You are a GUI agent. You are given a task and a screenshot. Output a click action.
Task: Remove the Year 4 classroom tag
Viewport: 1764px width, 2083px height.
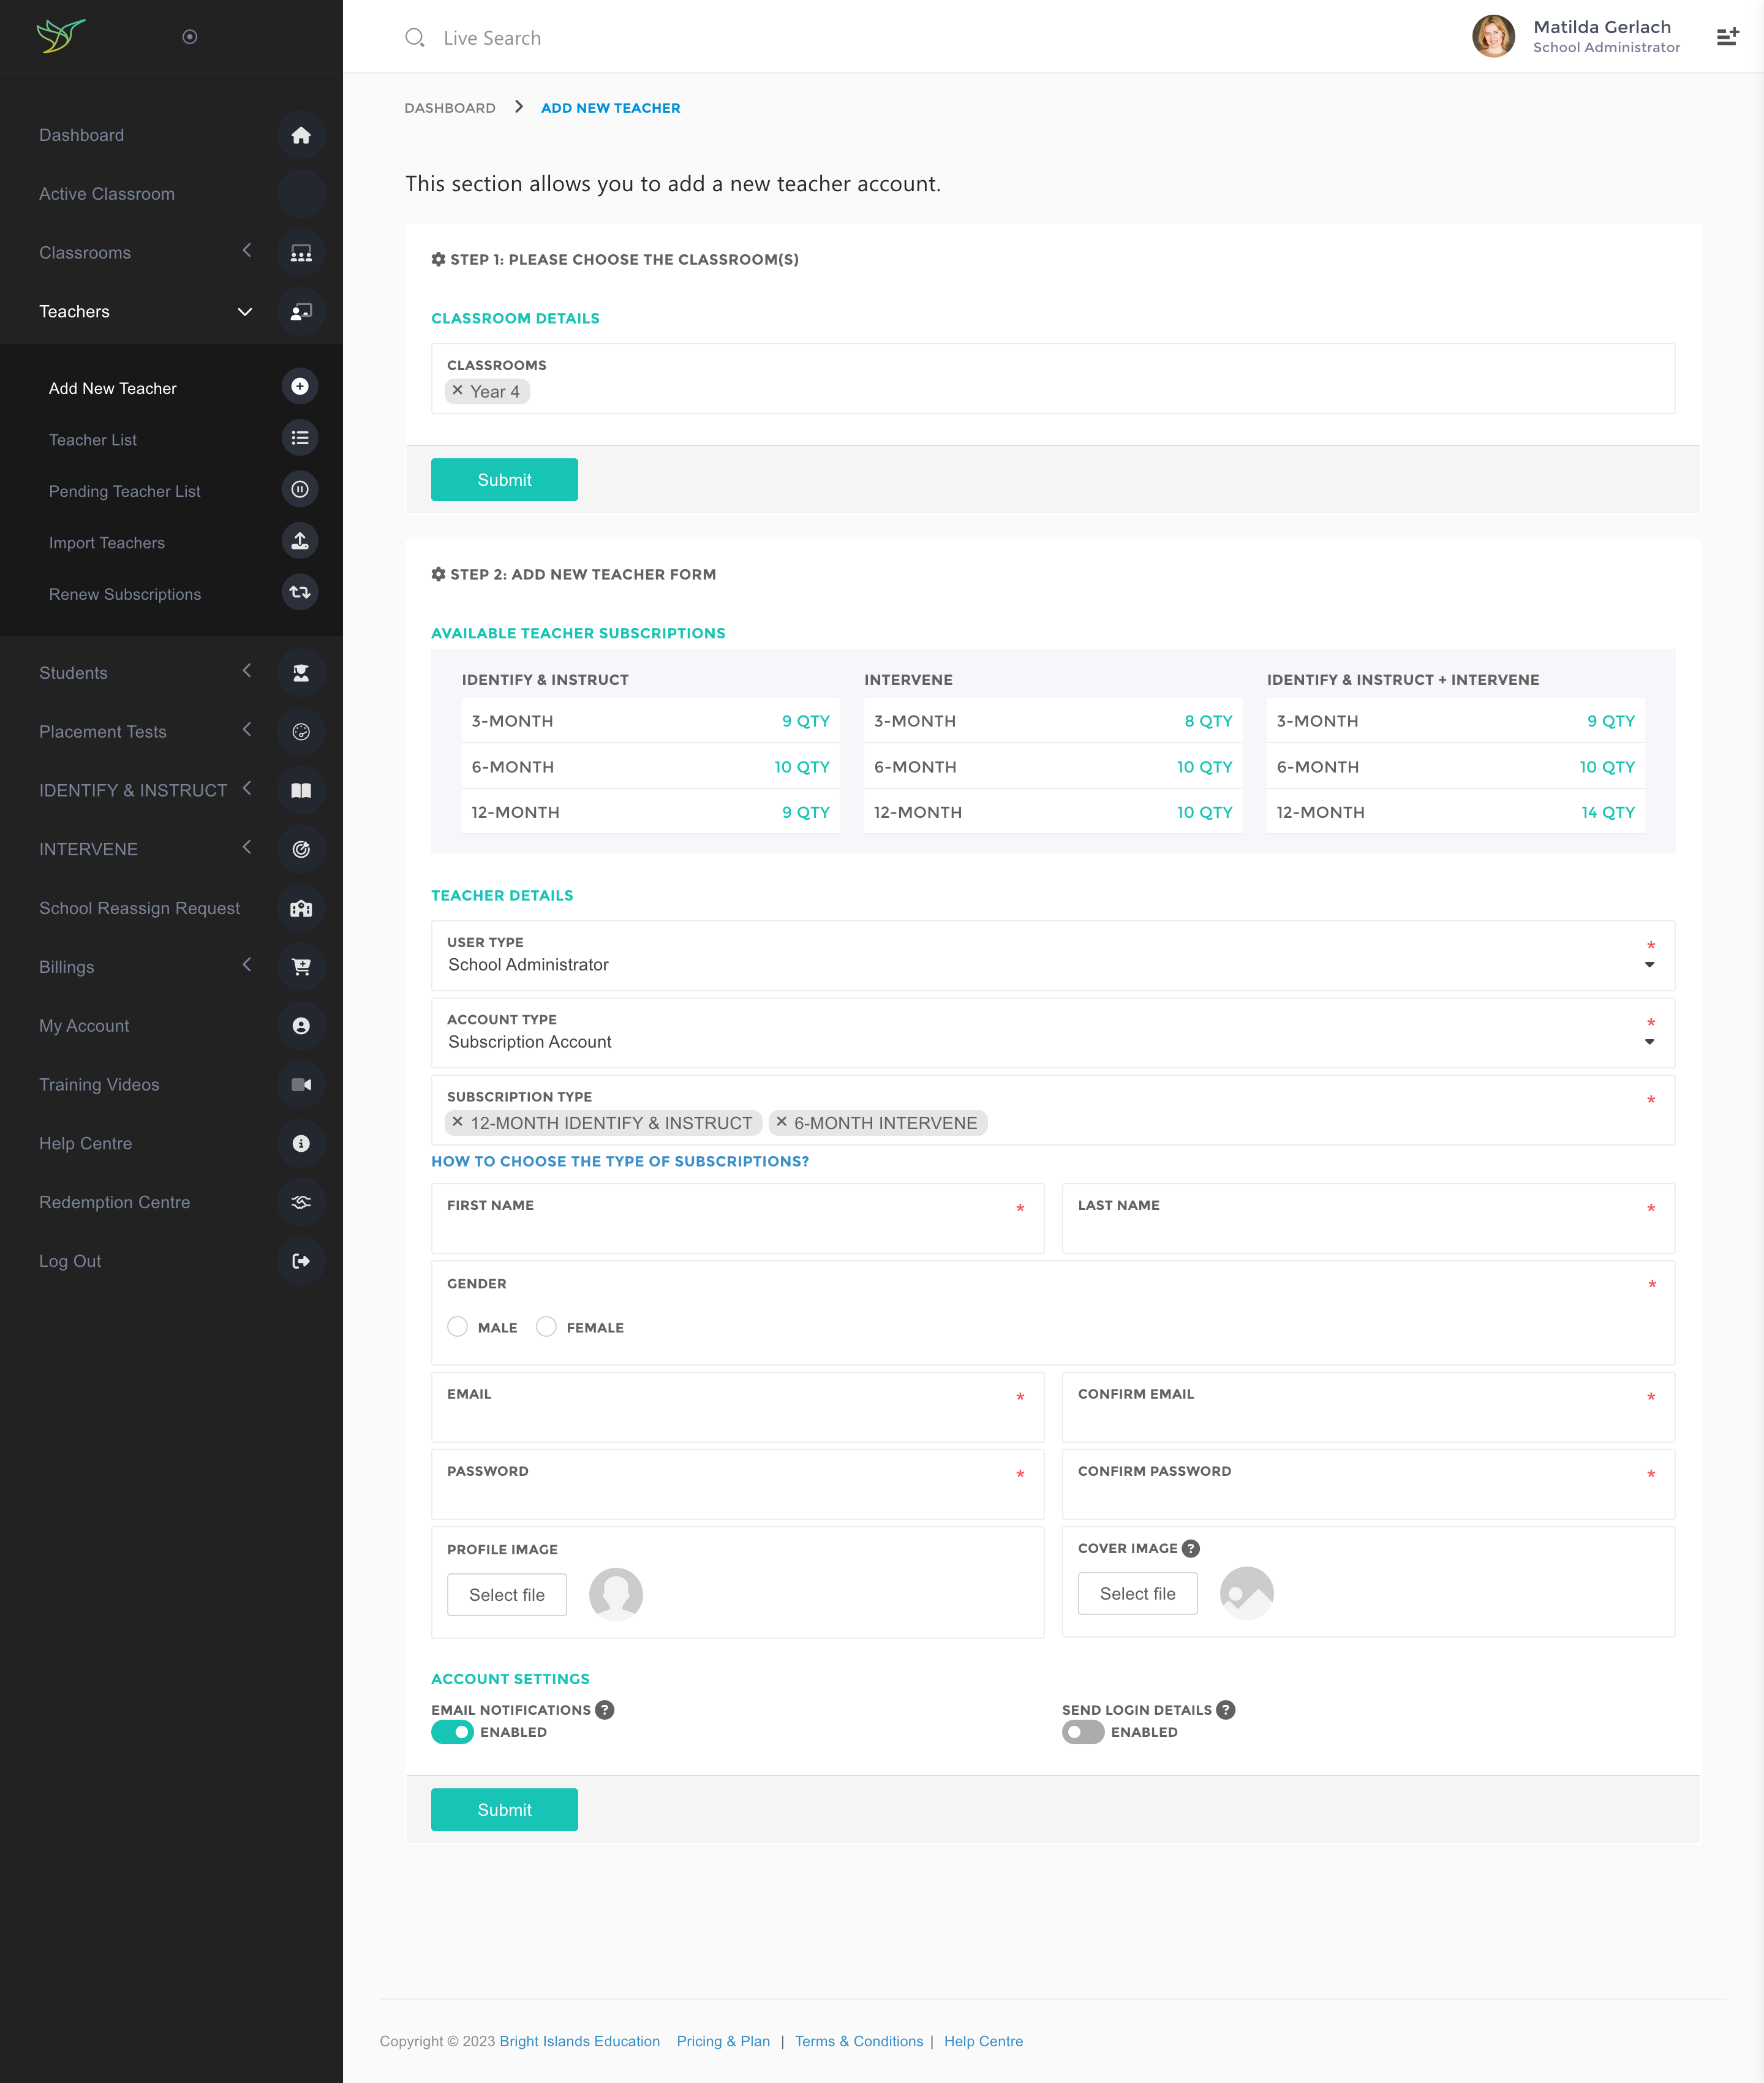[x=457, y=391]
